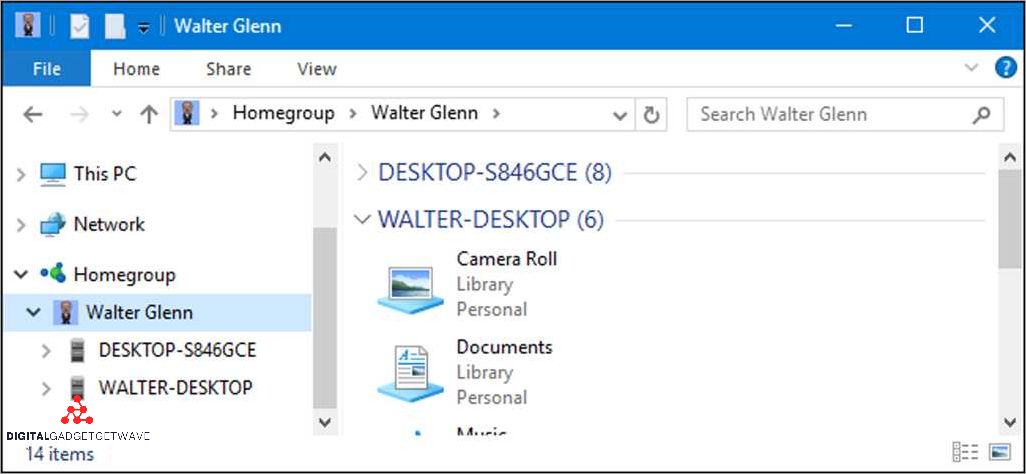Expand This PC in the navigation tree
1026x474 pixels.
(x=20, y=174)
